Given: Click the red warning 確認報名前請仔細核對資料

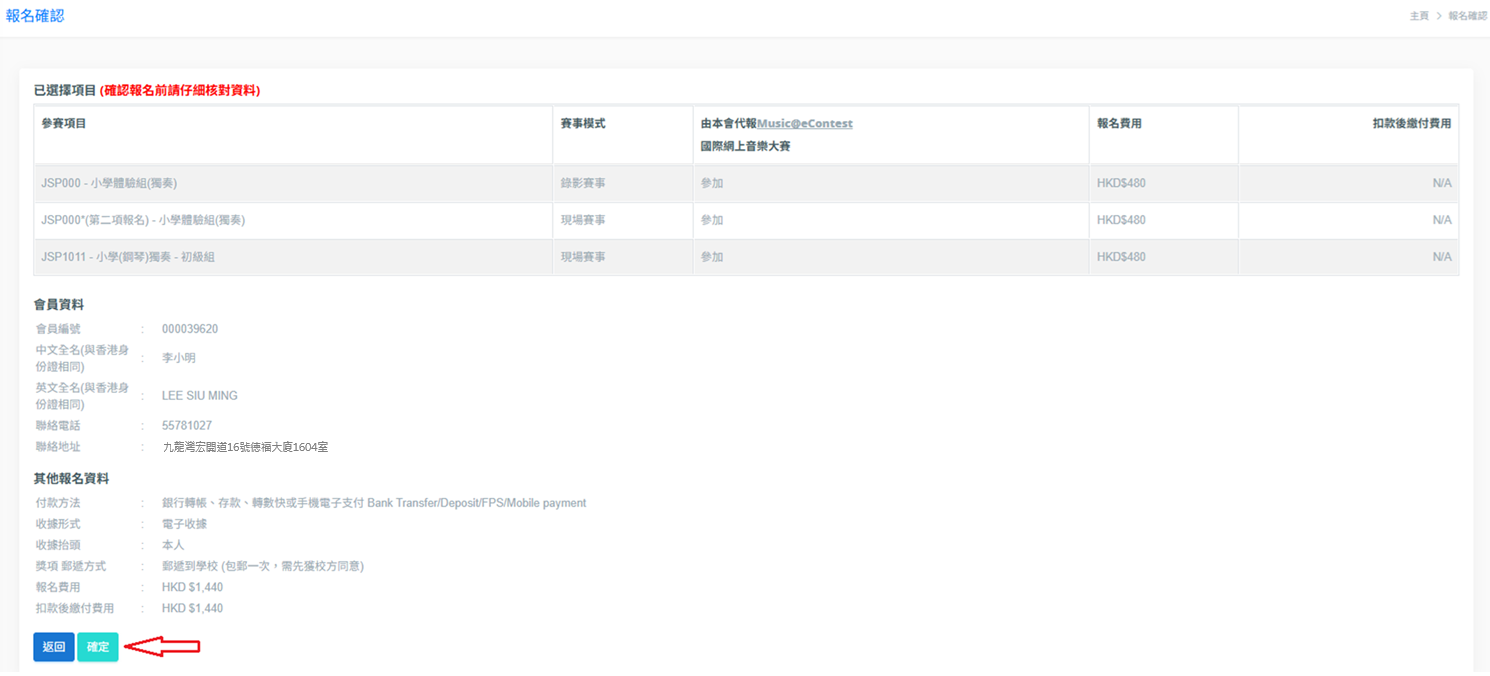Looking at the screenshot, I should pos(180,91).
